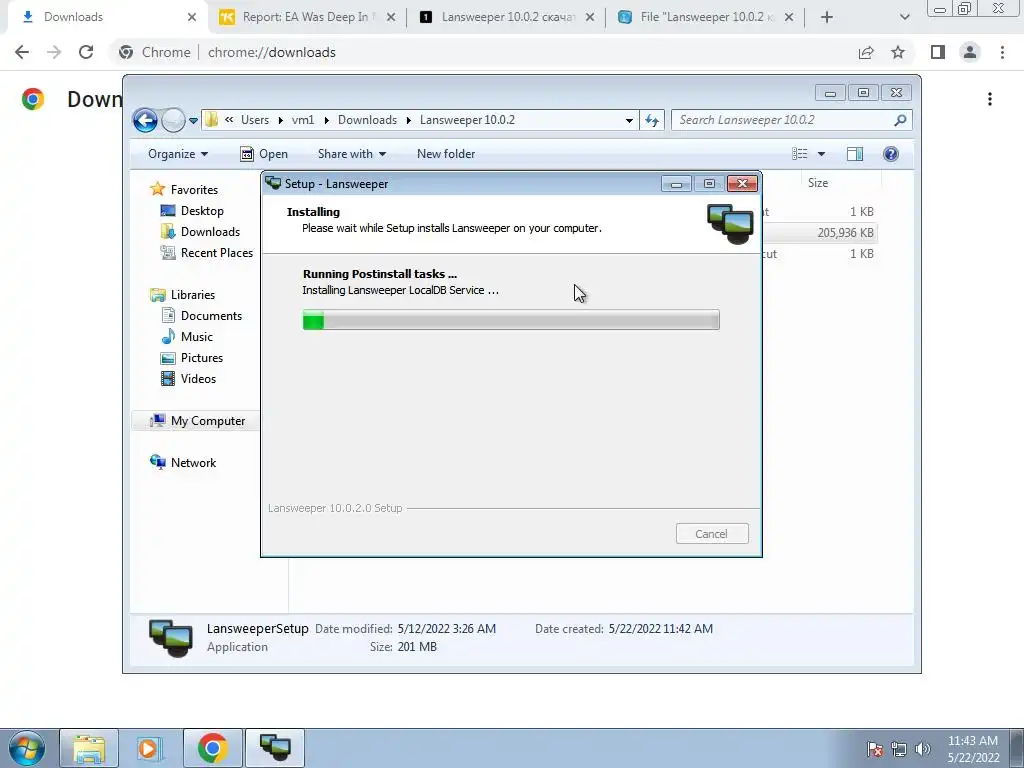
Task: Click Open in the Explorer toolbar
Action: tap(264, 154)
